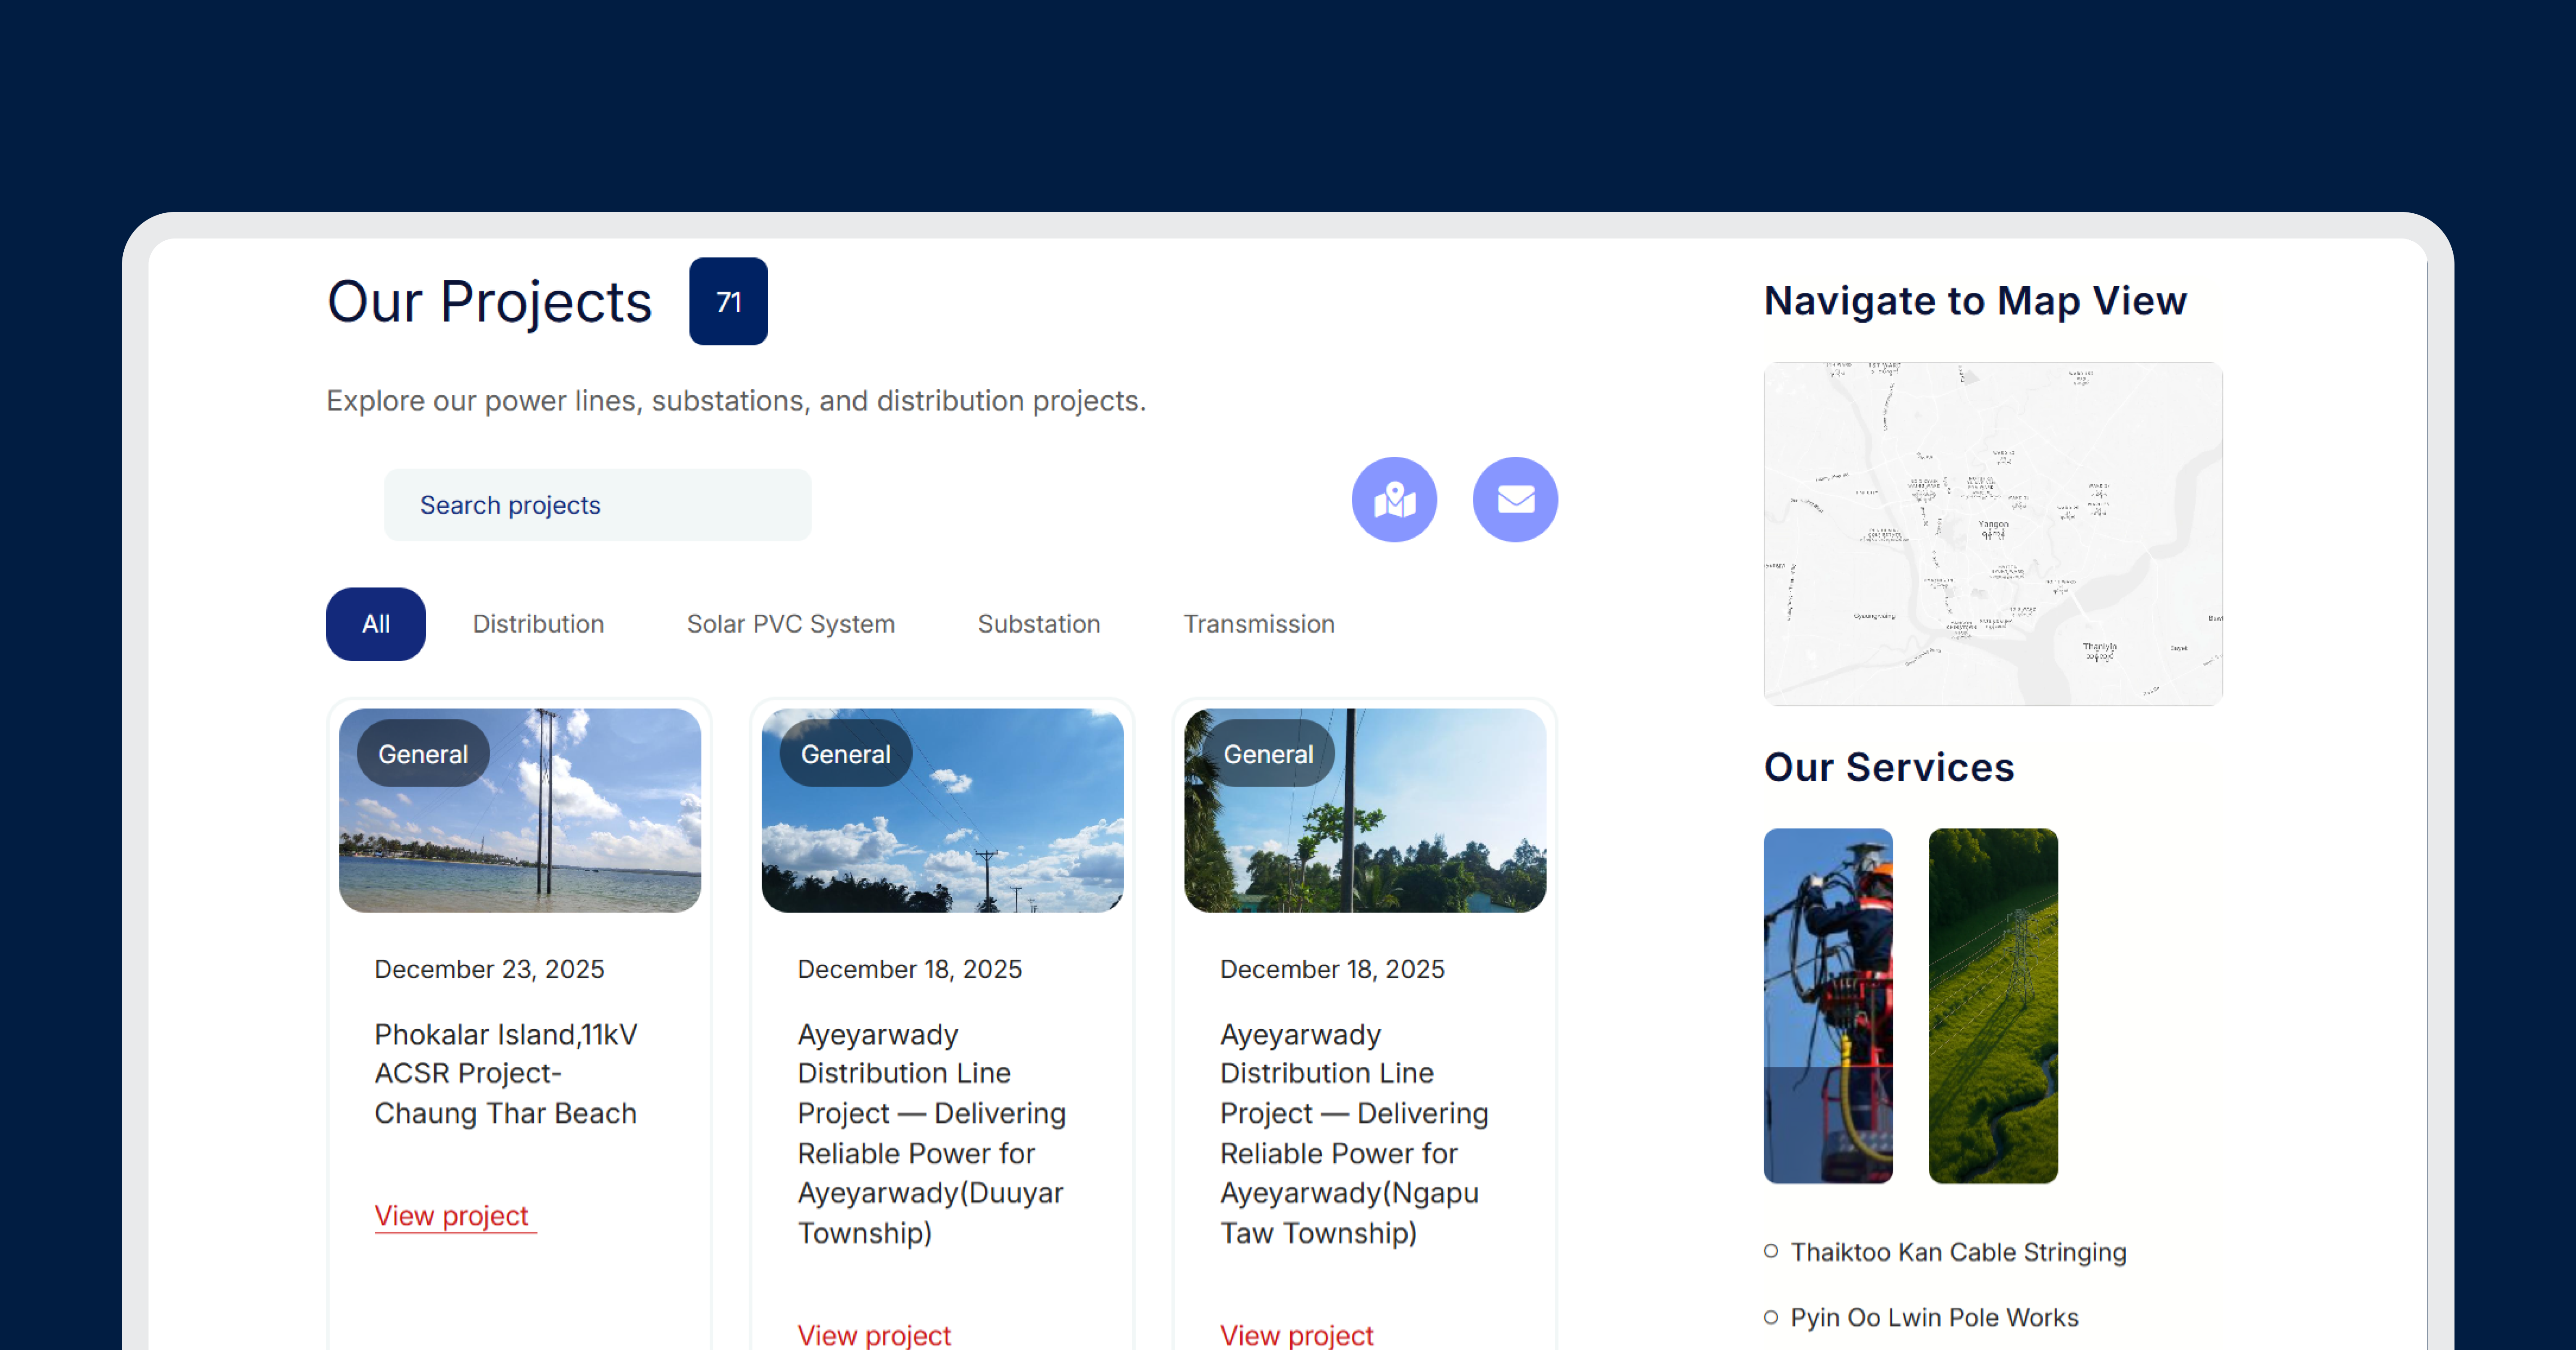The image size is (2576, 1350).
Task: Show Substation projects tab
Action: 1039,624
